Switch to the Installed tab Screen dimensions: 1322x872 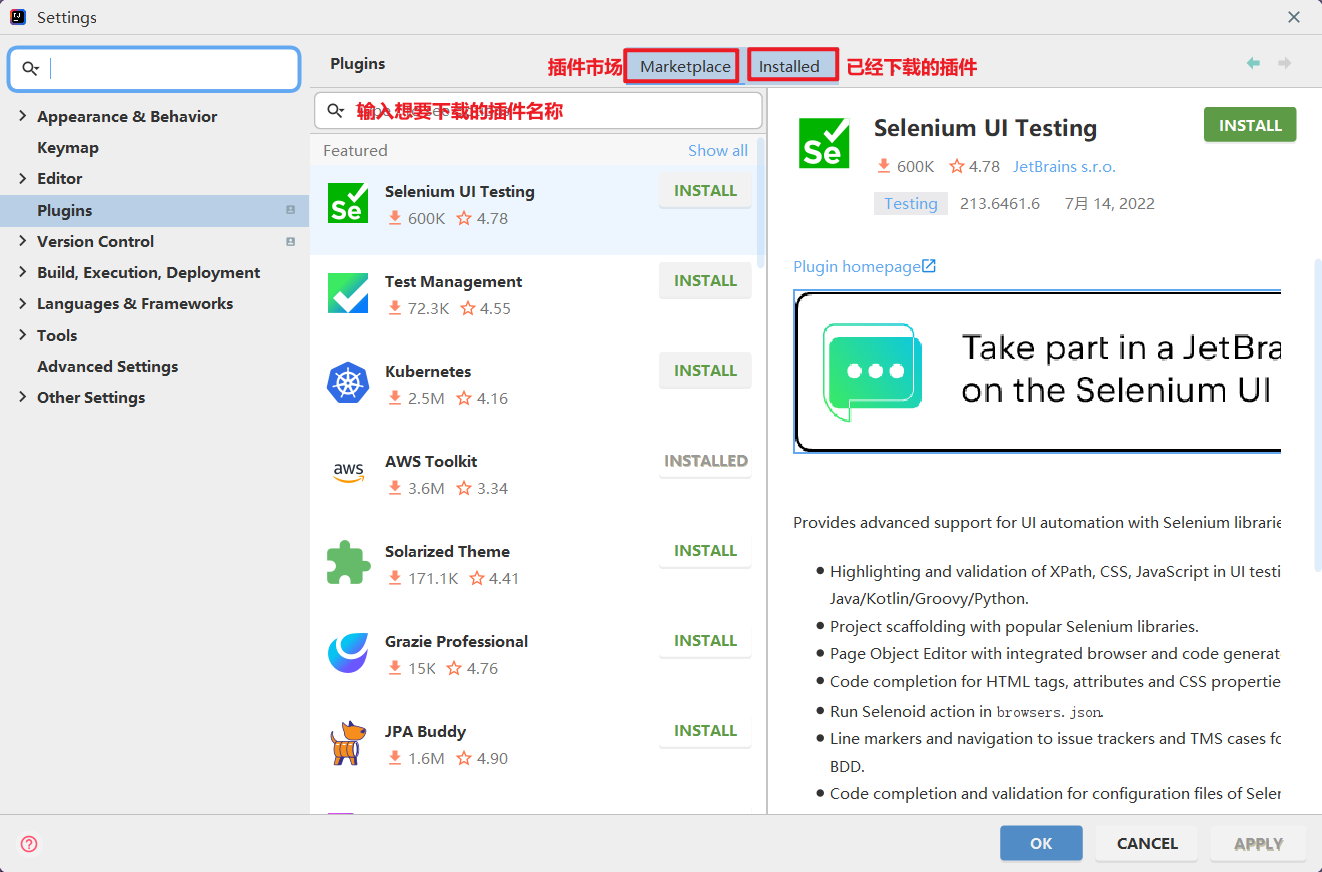pyautogui.click(x=789, y=66)
